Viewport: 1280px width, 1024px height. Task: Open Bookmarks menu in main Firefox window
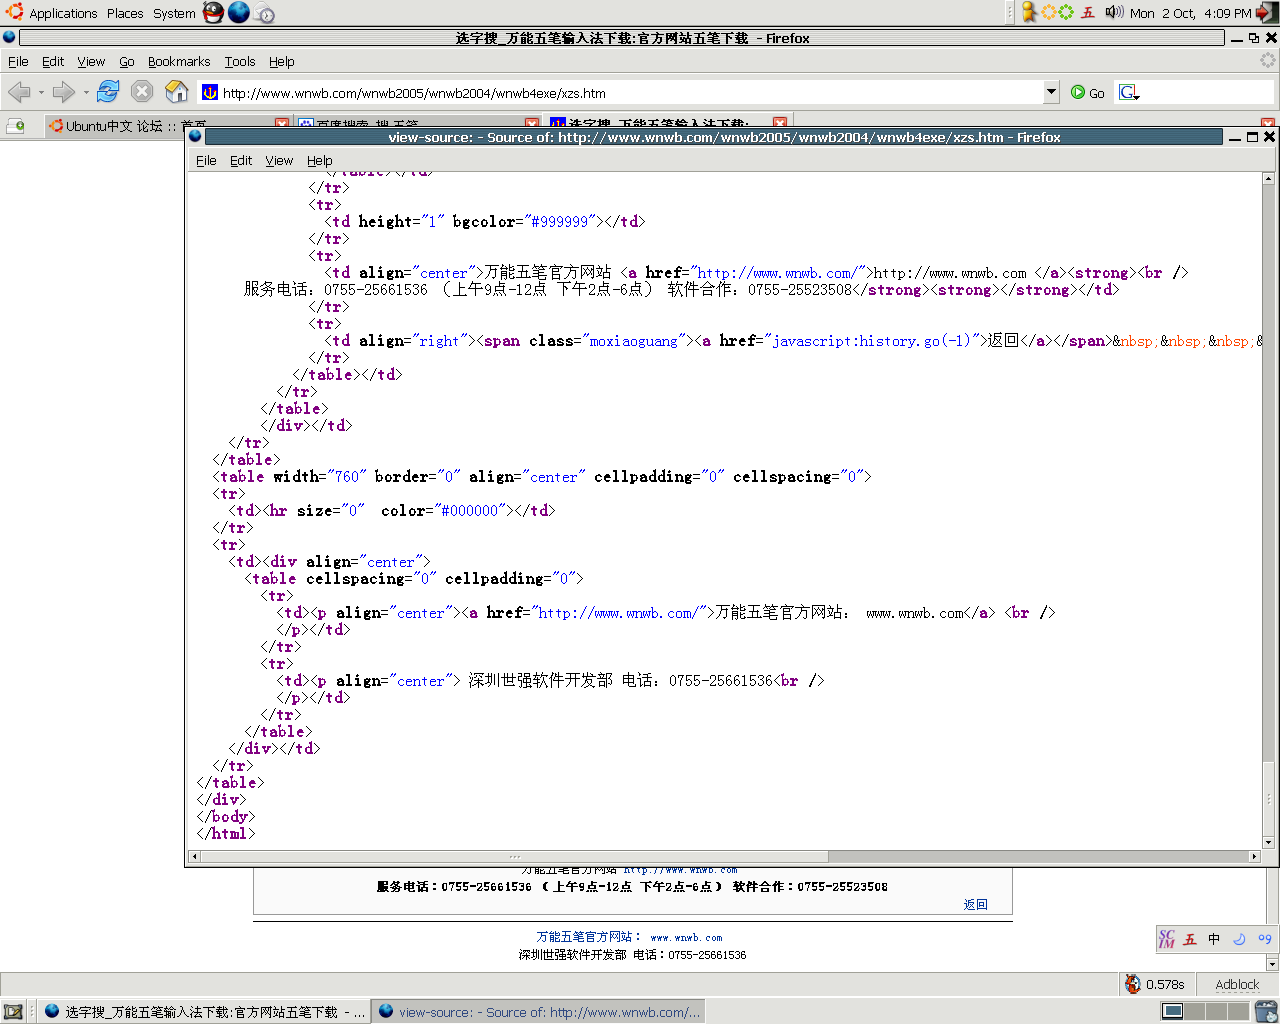tap(179, 61)
